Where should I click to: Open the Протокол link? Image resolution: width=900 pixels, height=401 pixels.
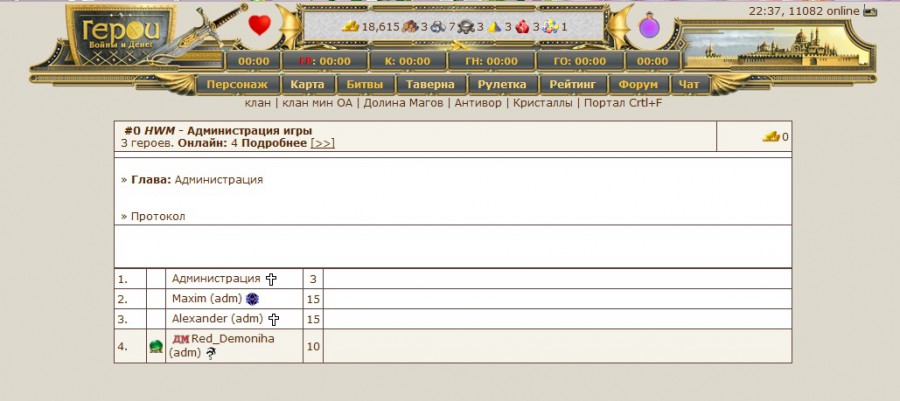click(158, 216)
